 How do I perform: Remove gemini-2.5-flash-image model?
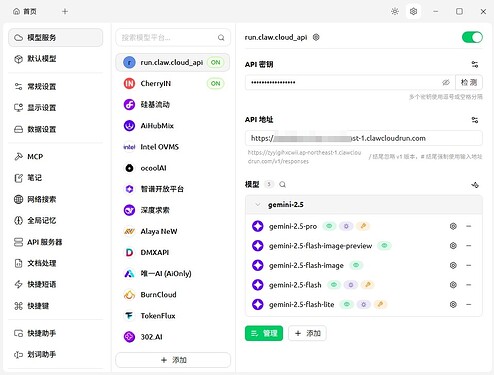(469, 265)
